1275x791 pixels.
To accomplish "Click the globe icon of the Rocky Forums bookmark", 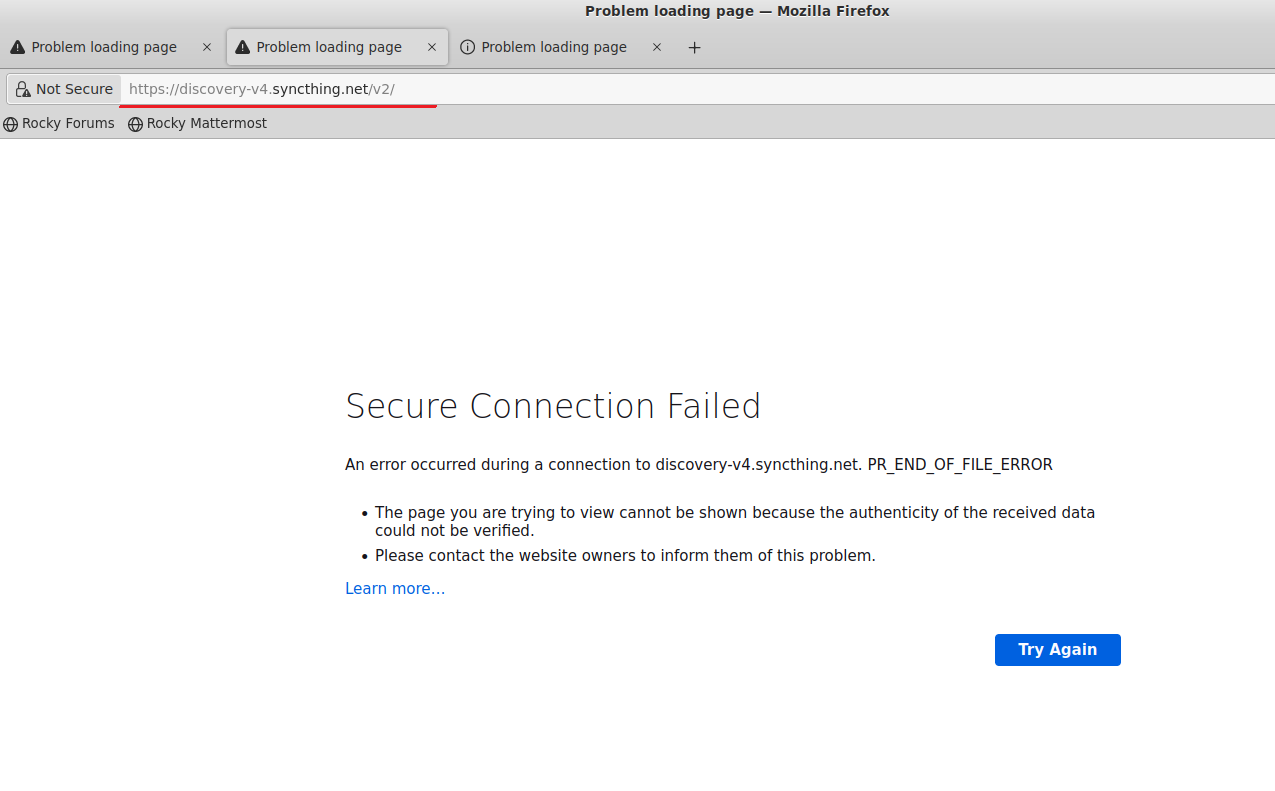I will [x=11, y=124].
